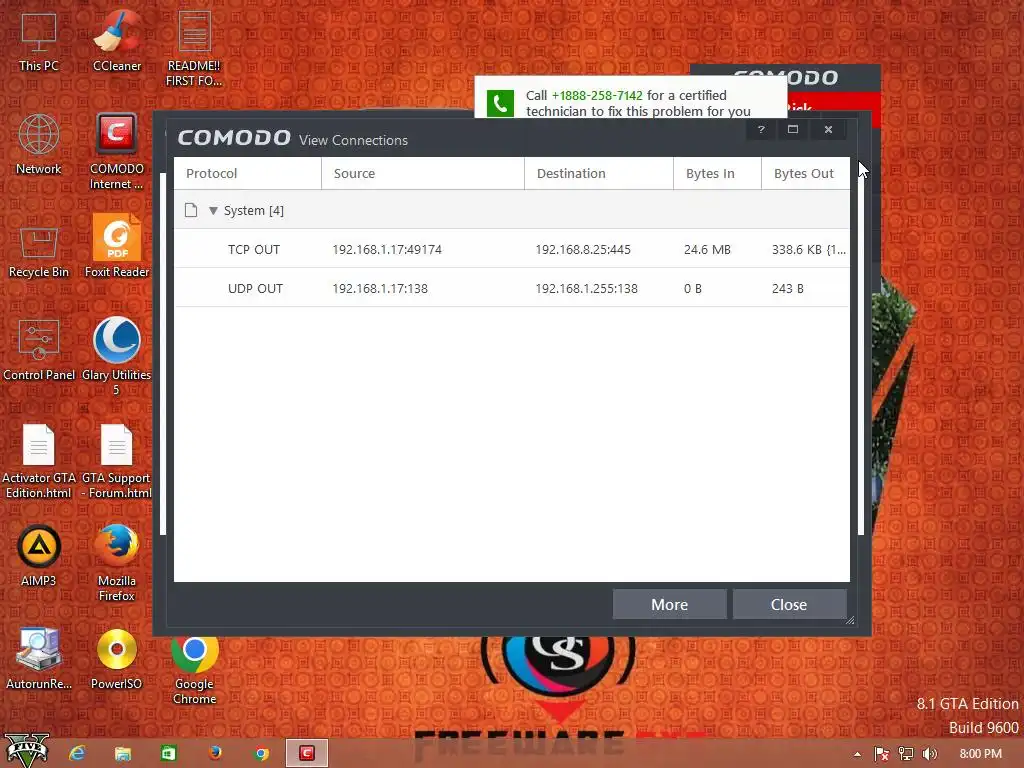
Task: Open Windows Store taskbar icon
Action: tap(168, 754)
